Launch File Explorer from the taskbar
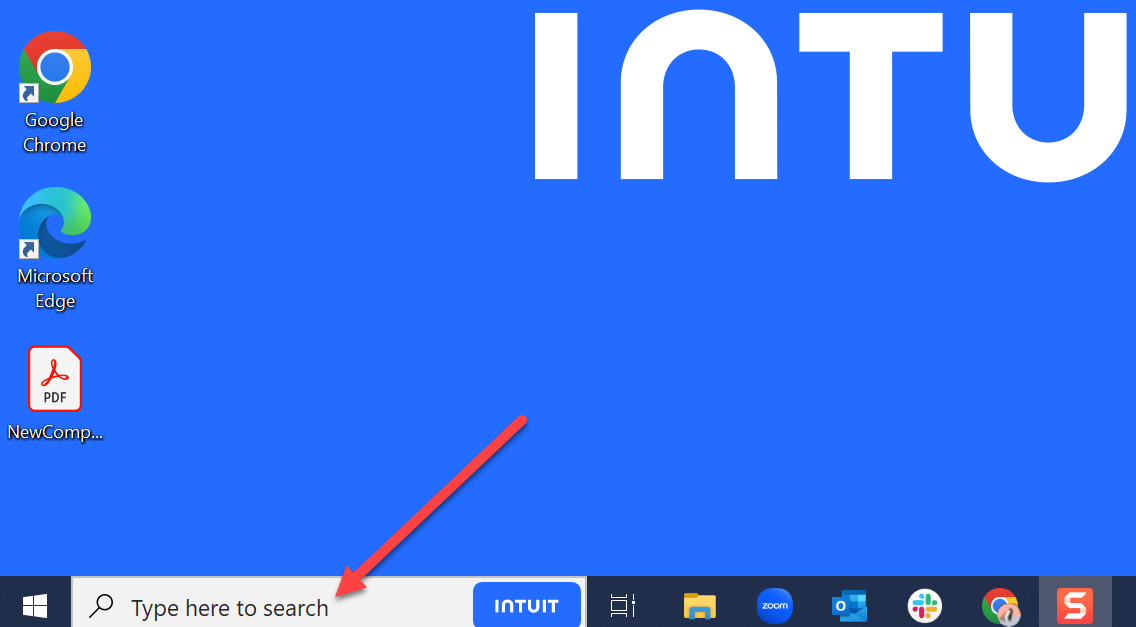This screenshot has height=627, width=1136. click(x=699, y=605)
